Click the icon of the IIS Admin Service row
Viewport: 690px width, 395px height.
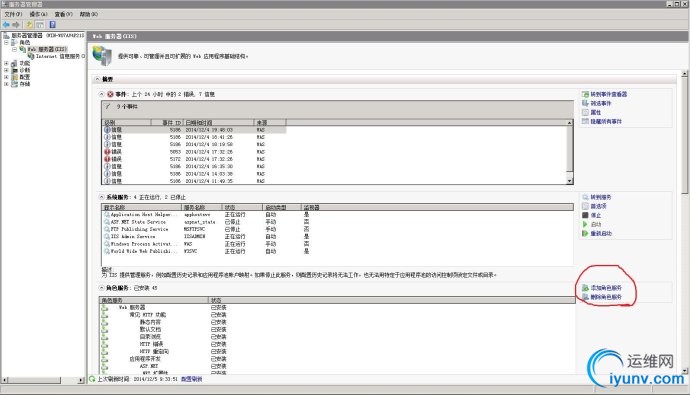[x=106, y=237]
